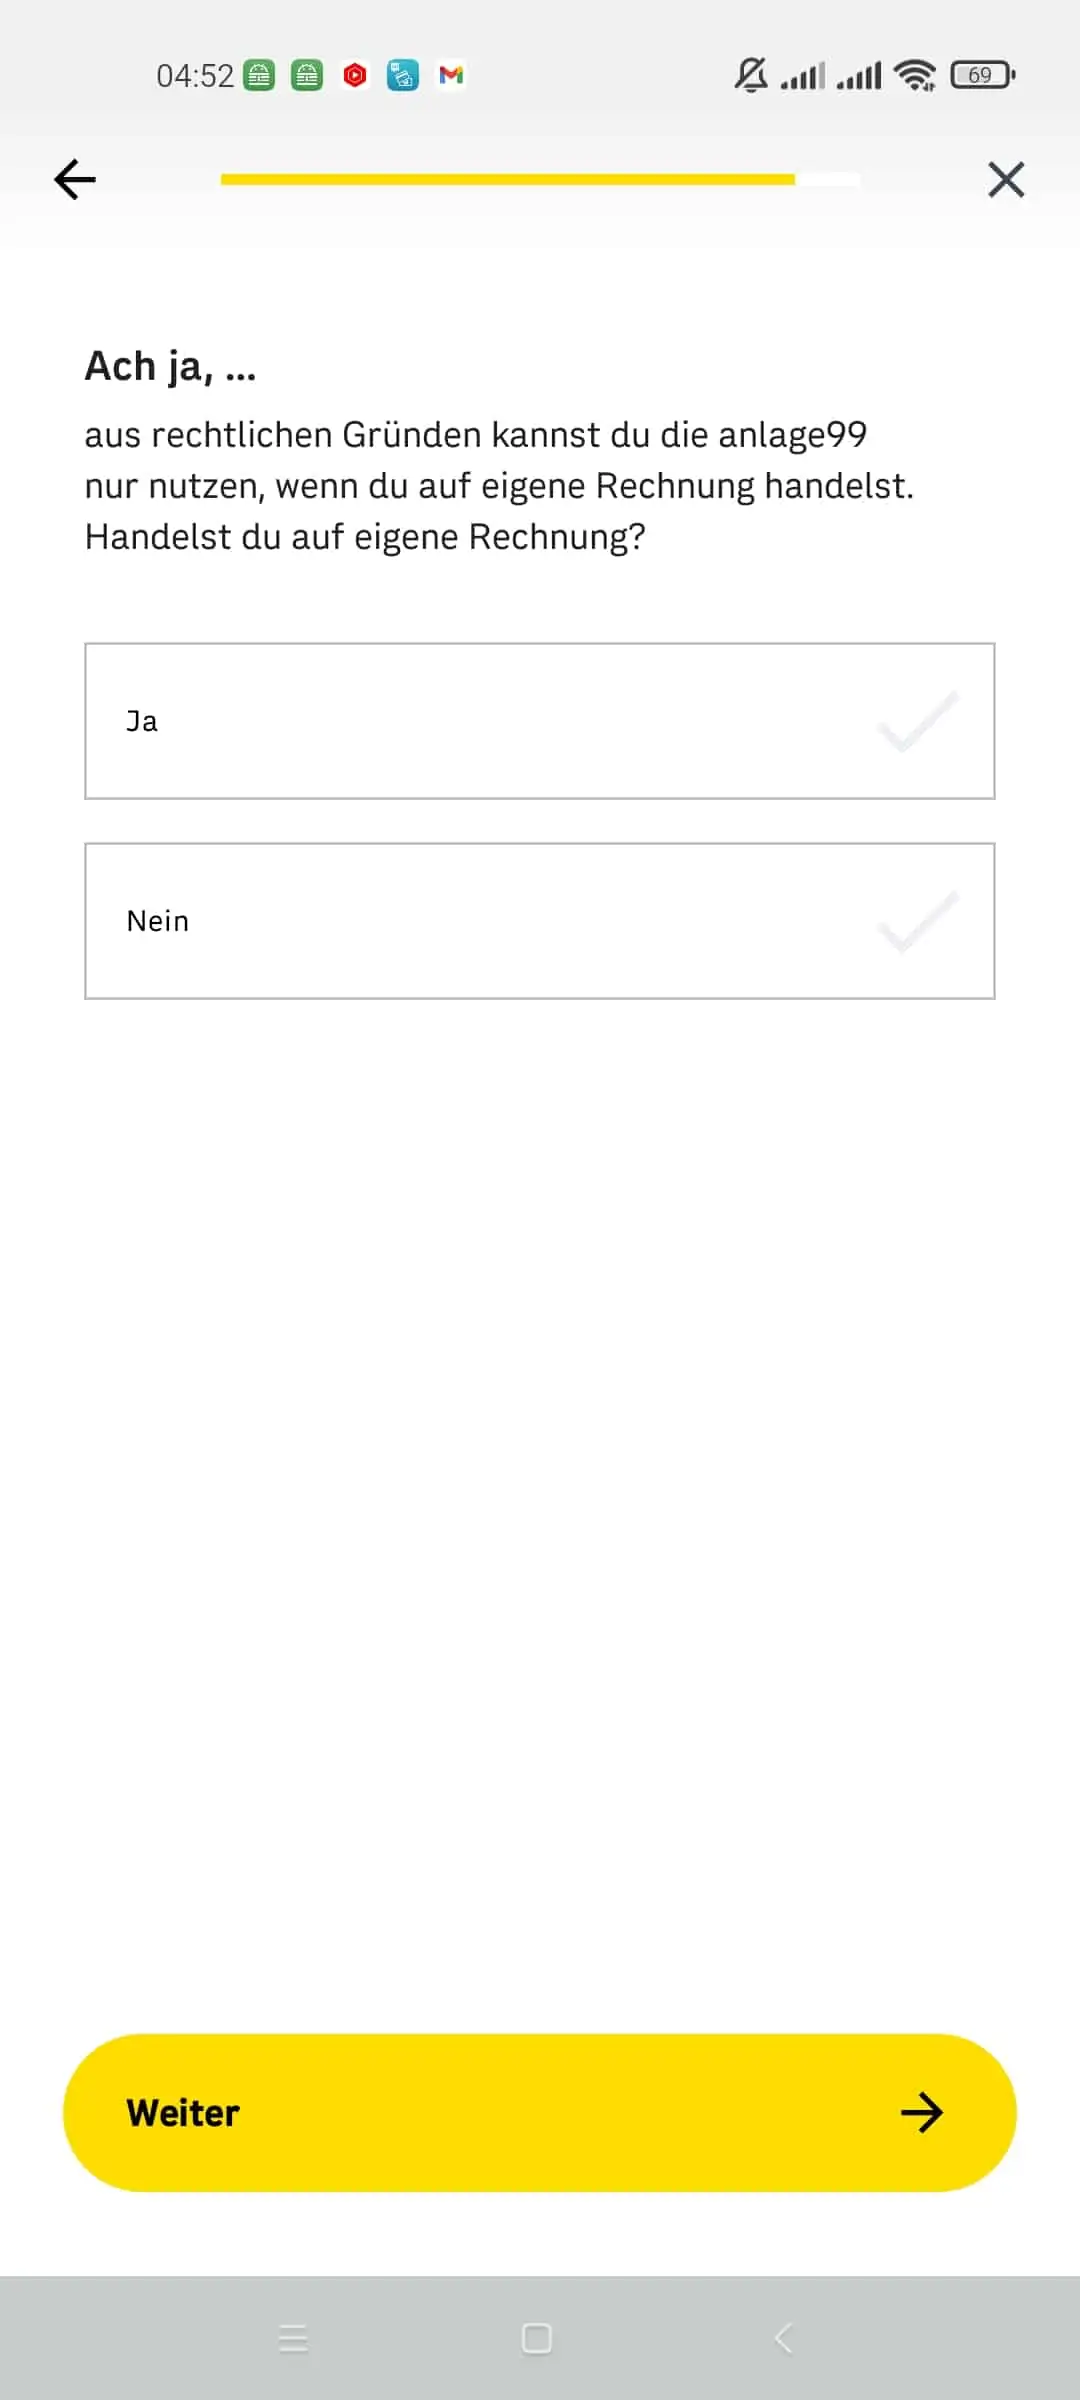The image size is (1080, 2400).
Task: Tap the Android home square button
Action: pos(537,2338)
